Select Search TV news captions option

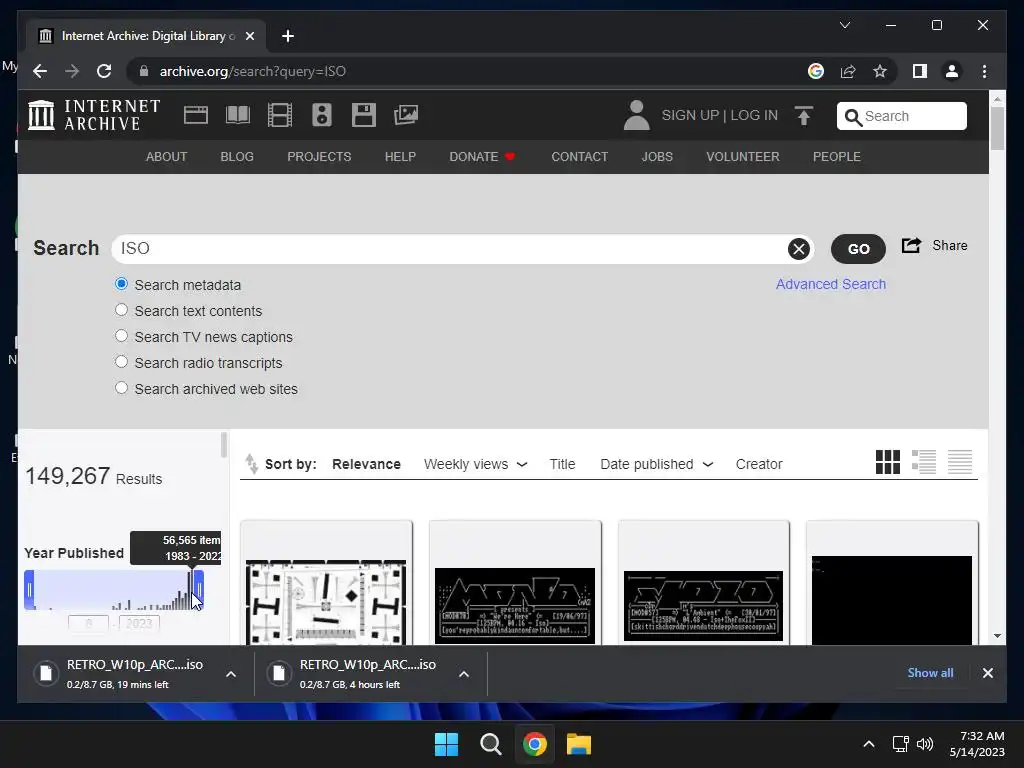coord(121,336)
